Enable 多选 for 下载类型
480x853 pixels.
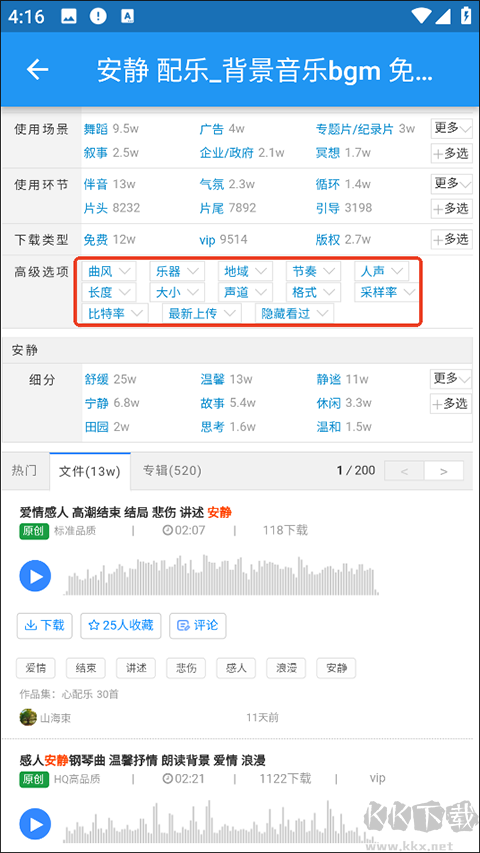coord(451,239)
